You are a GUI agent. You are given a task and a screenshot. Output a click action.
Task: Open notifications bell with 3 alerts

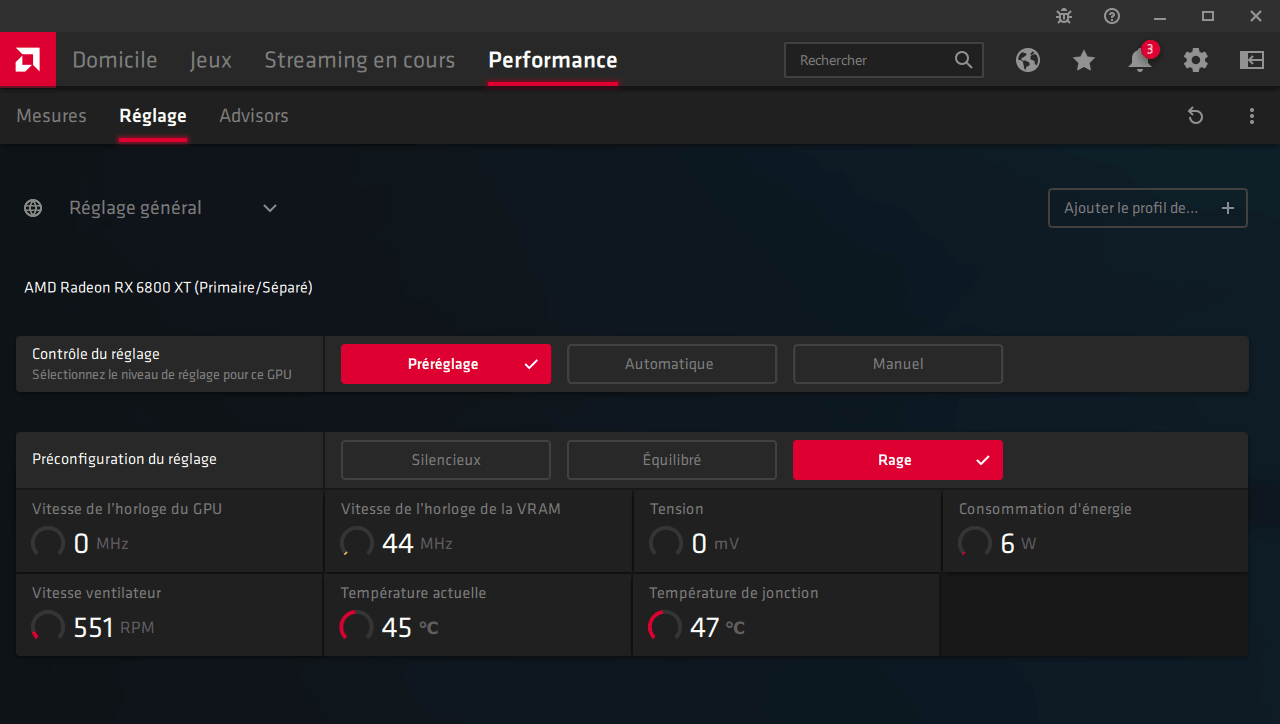(1140, 60)
